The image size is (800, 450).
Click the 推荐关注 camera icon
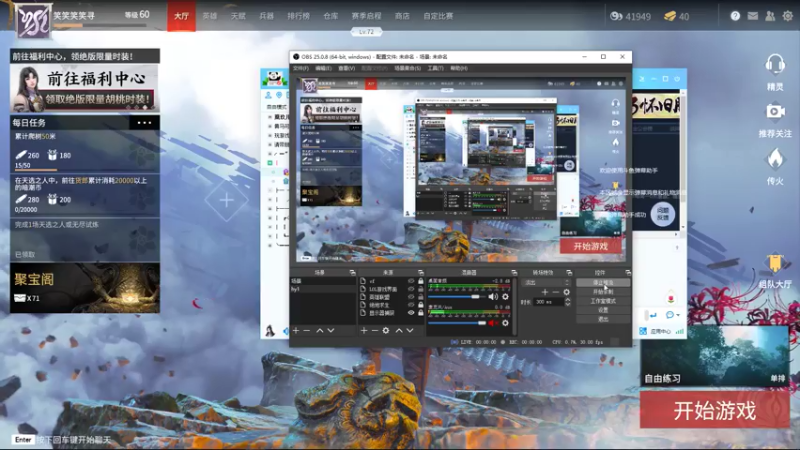point(775,111)
